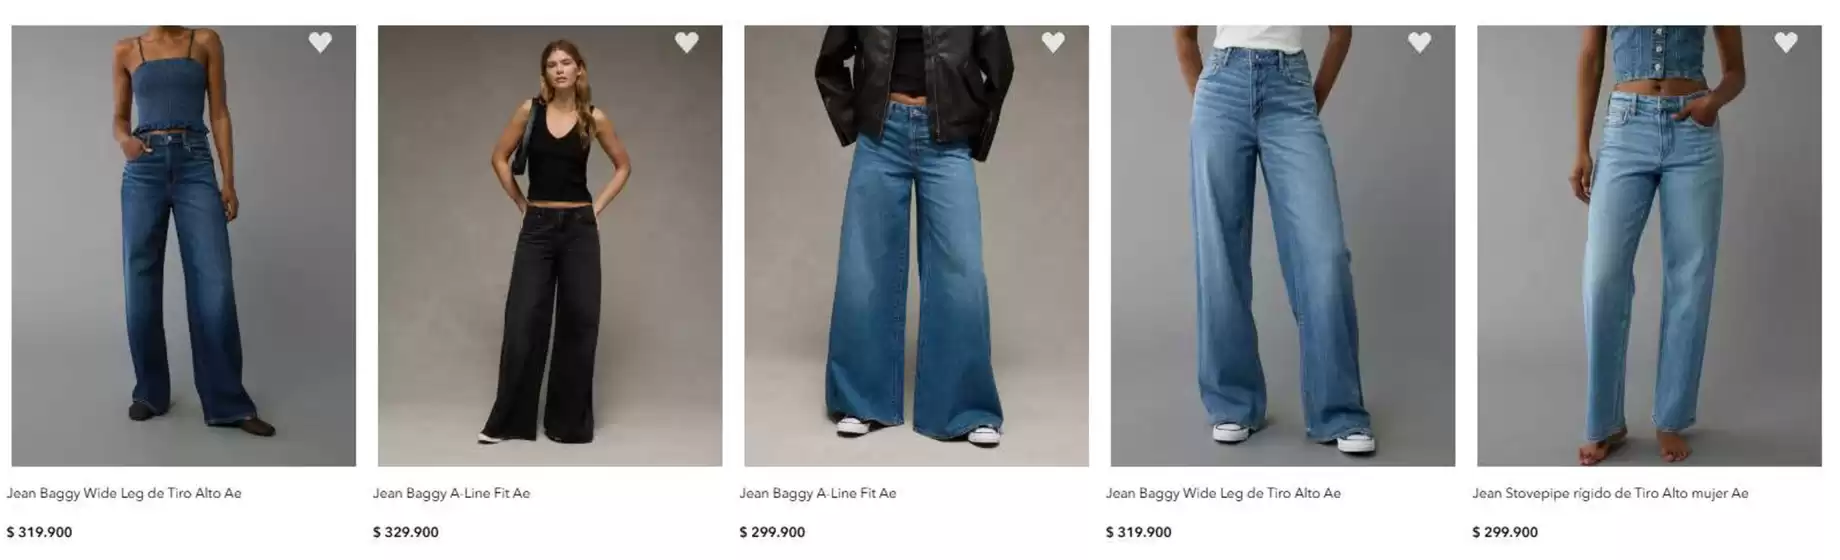This screenshot has width=1840, height=560.
Task: Open the fourth product's Wide Leg title
Action: pos(1223,493)
